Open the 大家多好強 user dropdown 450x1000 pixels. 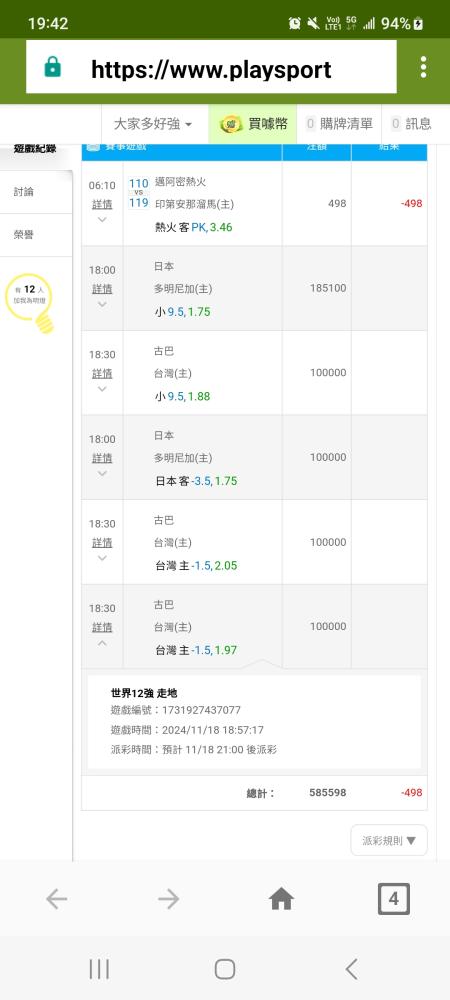(x=153, y=124)
